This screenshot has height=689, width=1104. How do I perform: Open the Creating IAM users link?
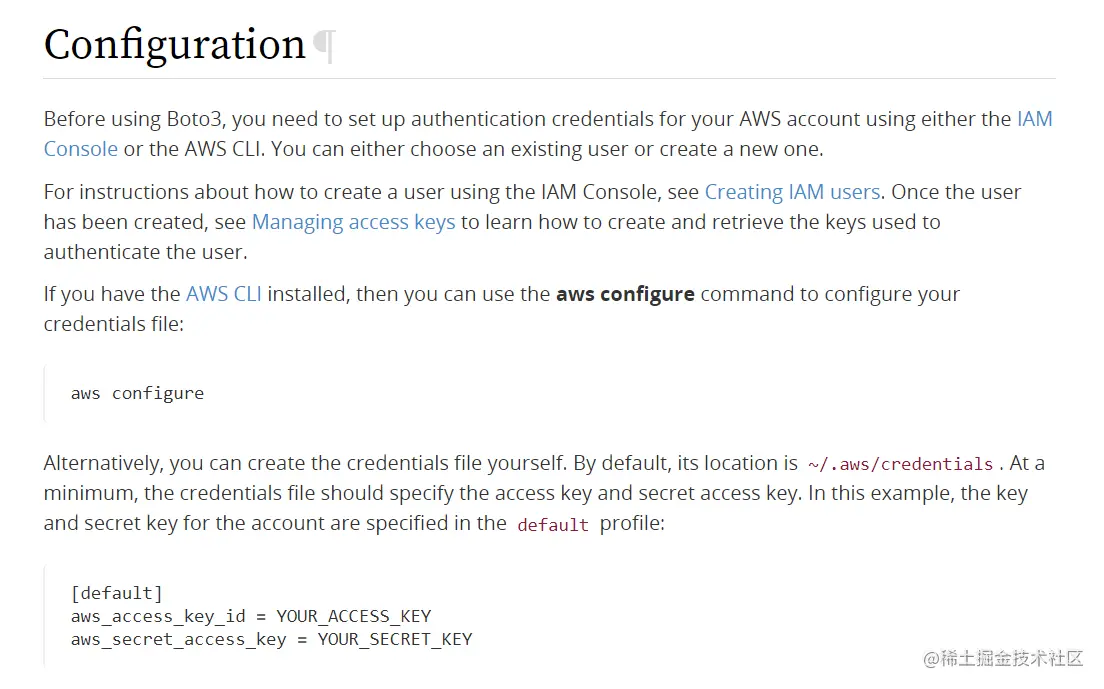[792, 192]
